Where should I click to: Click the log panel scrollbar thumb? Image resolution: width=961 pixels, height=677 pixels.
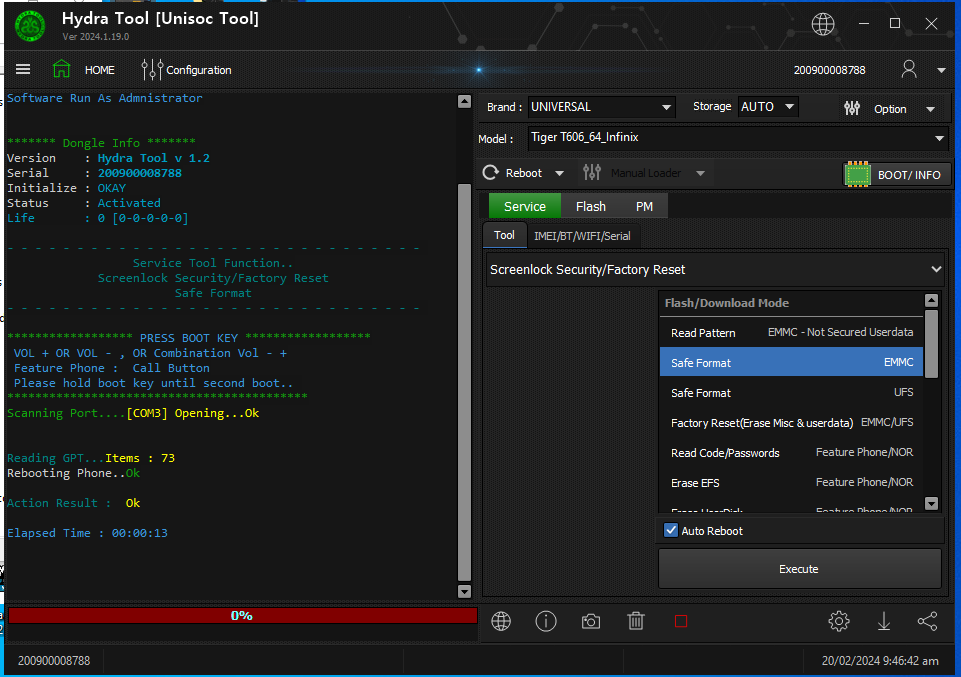[x=465, y=382]
